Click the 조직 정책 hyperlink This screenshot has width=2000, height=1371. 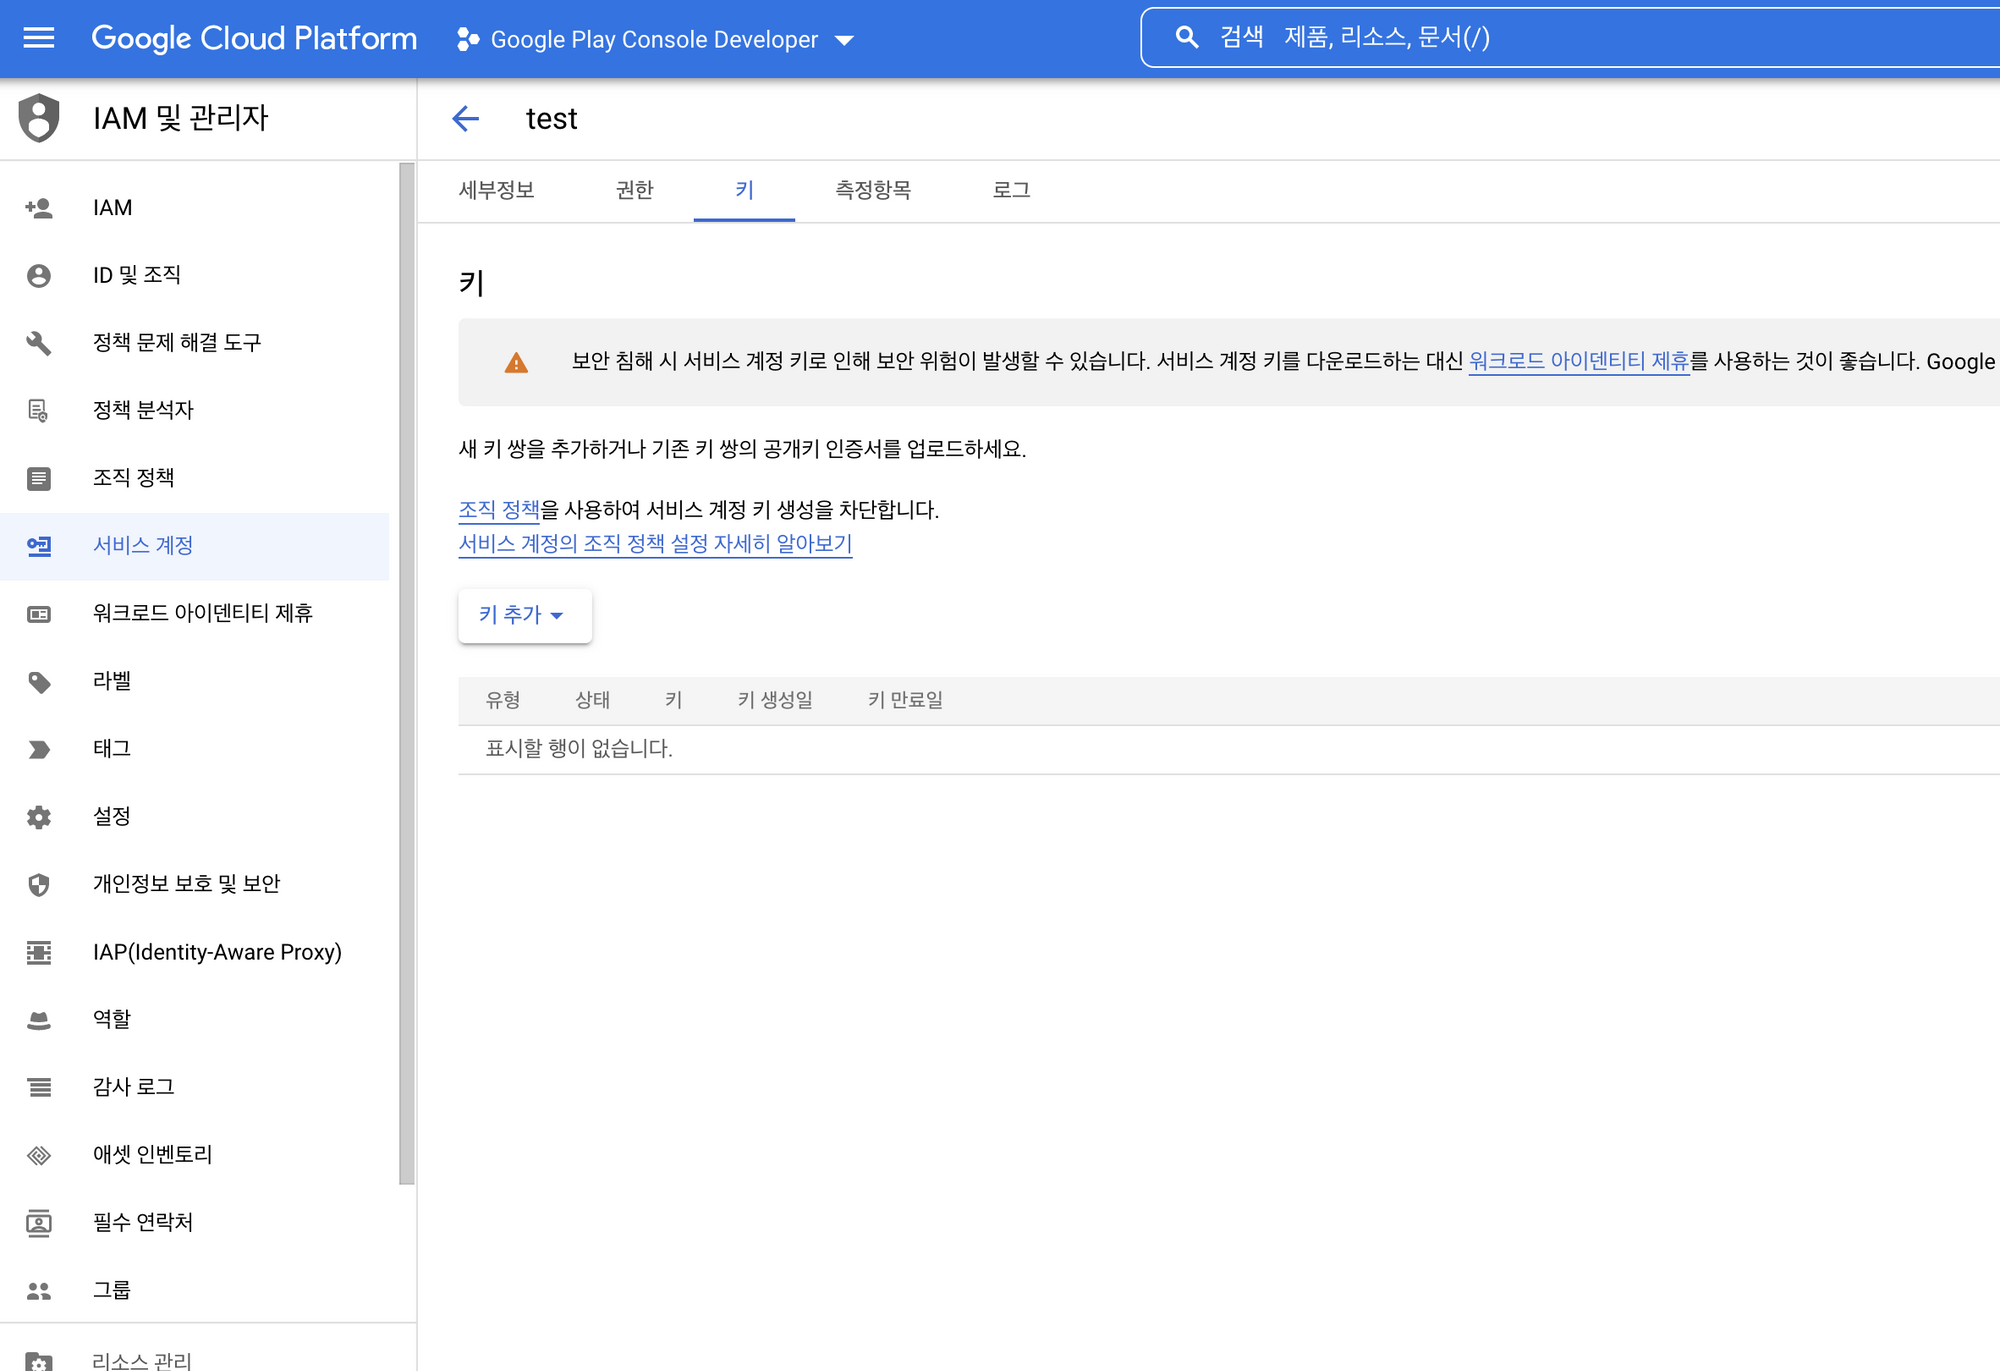[498, 510]
